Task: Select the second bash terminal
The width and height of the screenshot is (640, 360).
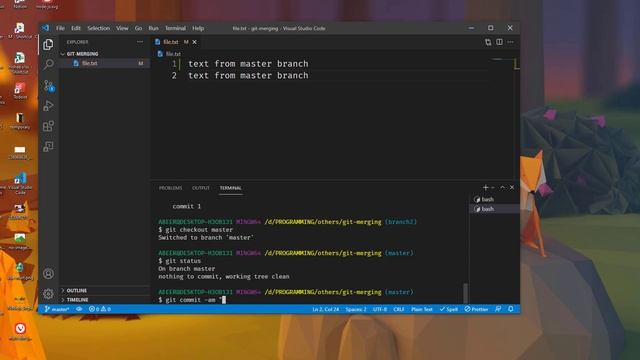Action: pos(494,209)
